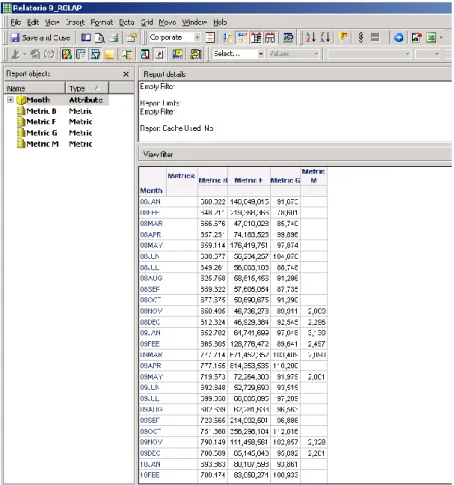Image resolution: width=454 pixels, height=485 pixels.
Task: Click the subtotals icon
Action: coord(228,38)
